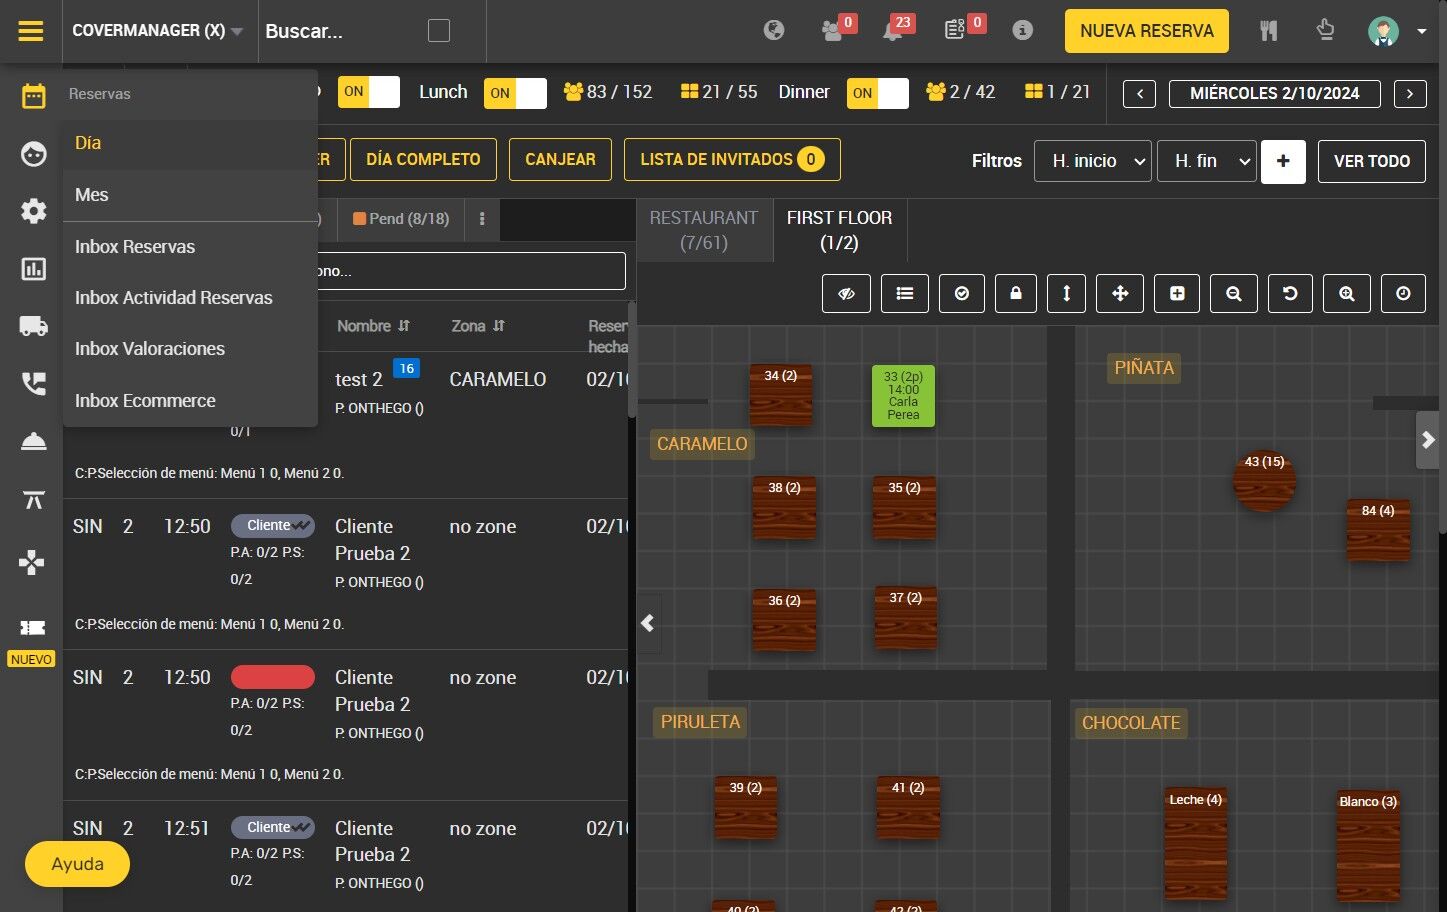This screenshot has width=1447, height=912.
Task: Click the zoom in magnifier icon
Action: (x=1346, y=293)
